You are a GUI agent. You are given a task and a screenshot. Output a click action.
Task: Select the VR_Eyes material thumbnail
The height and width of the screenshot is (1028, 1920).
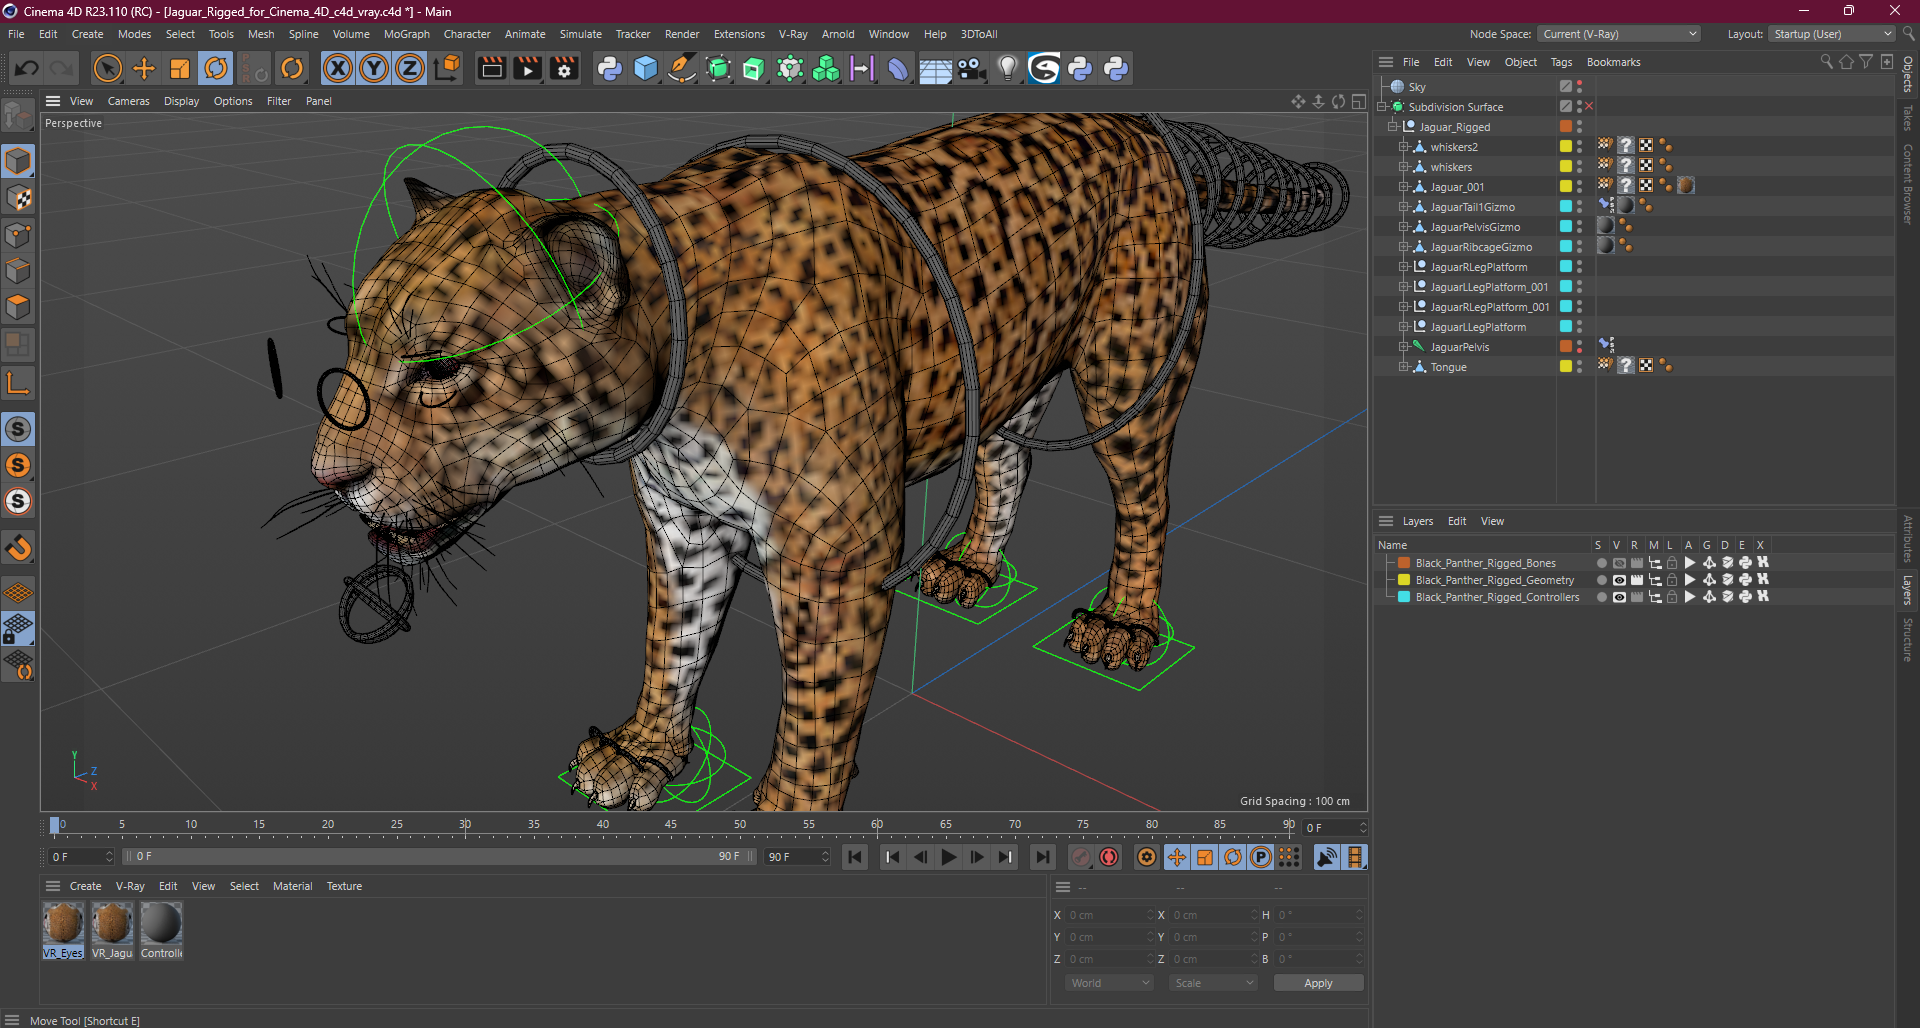63,924
